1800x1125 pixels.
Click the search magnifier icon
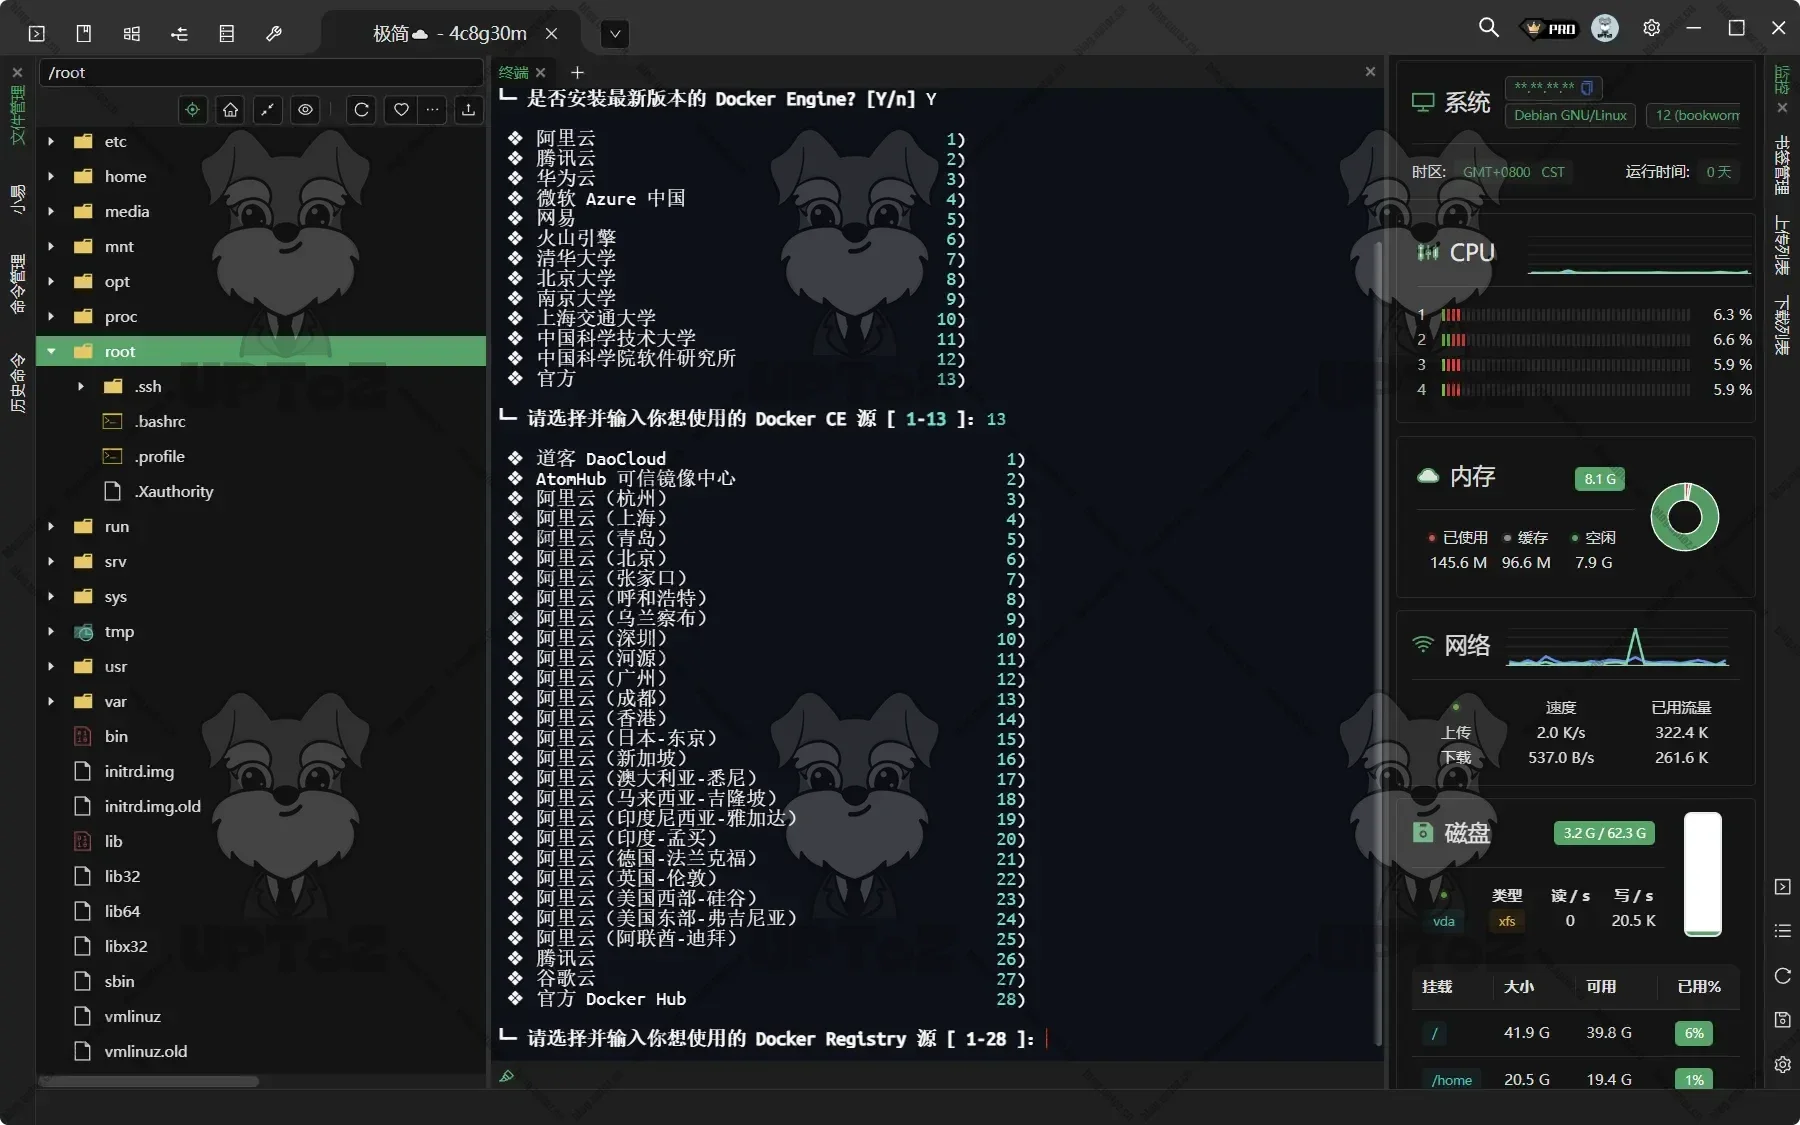coord(1489,28)
